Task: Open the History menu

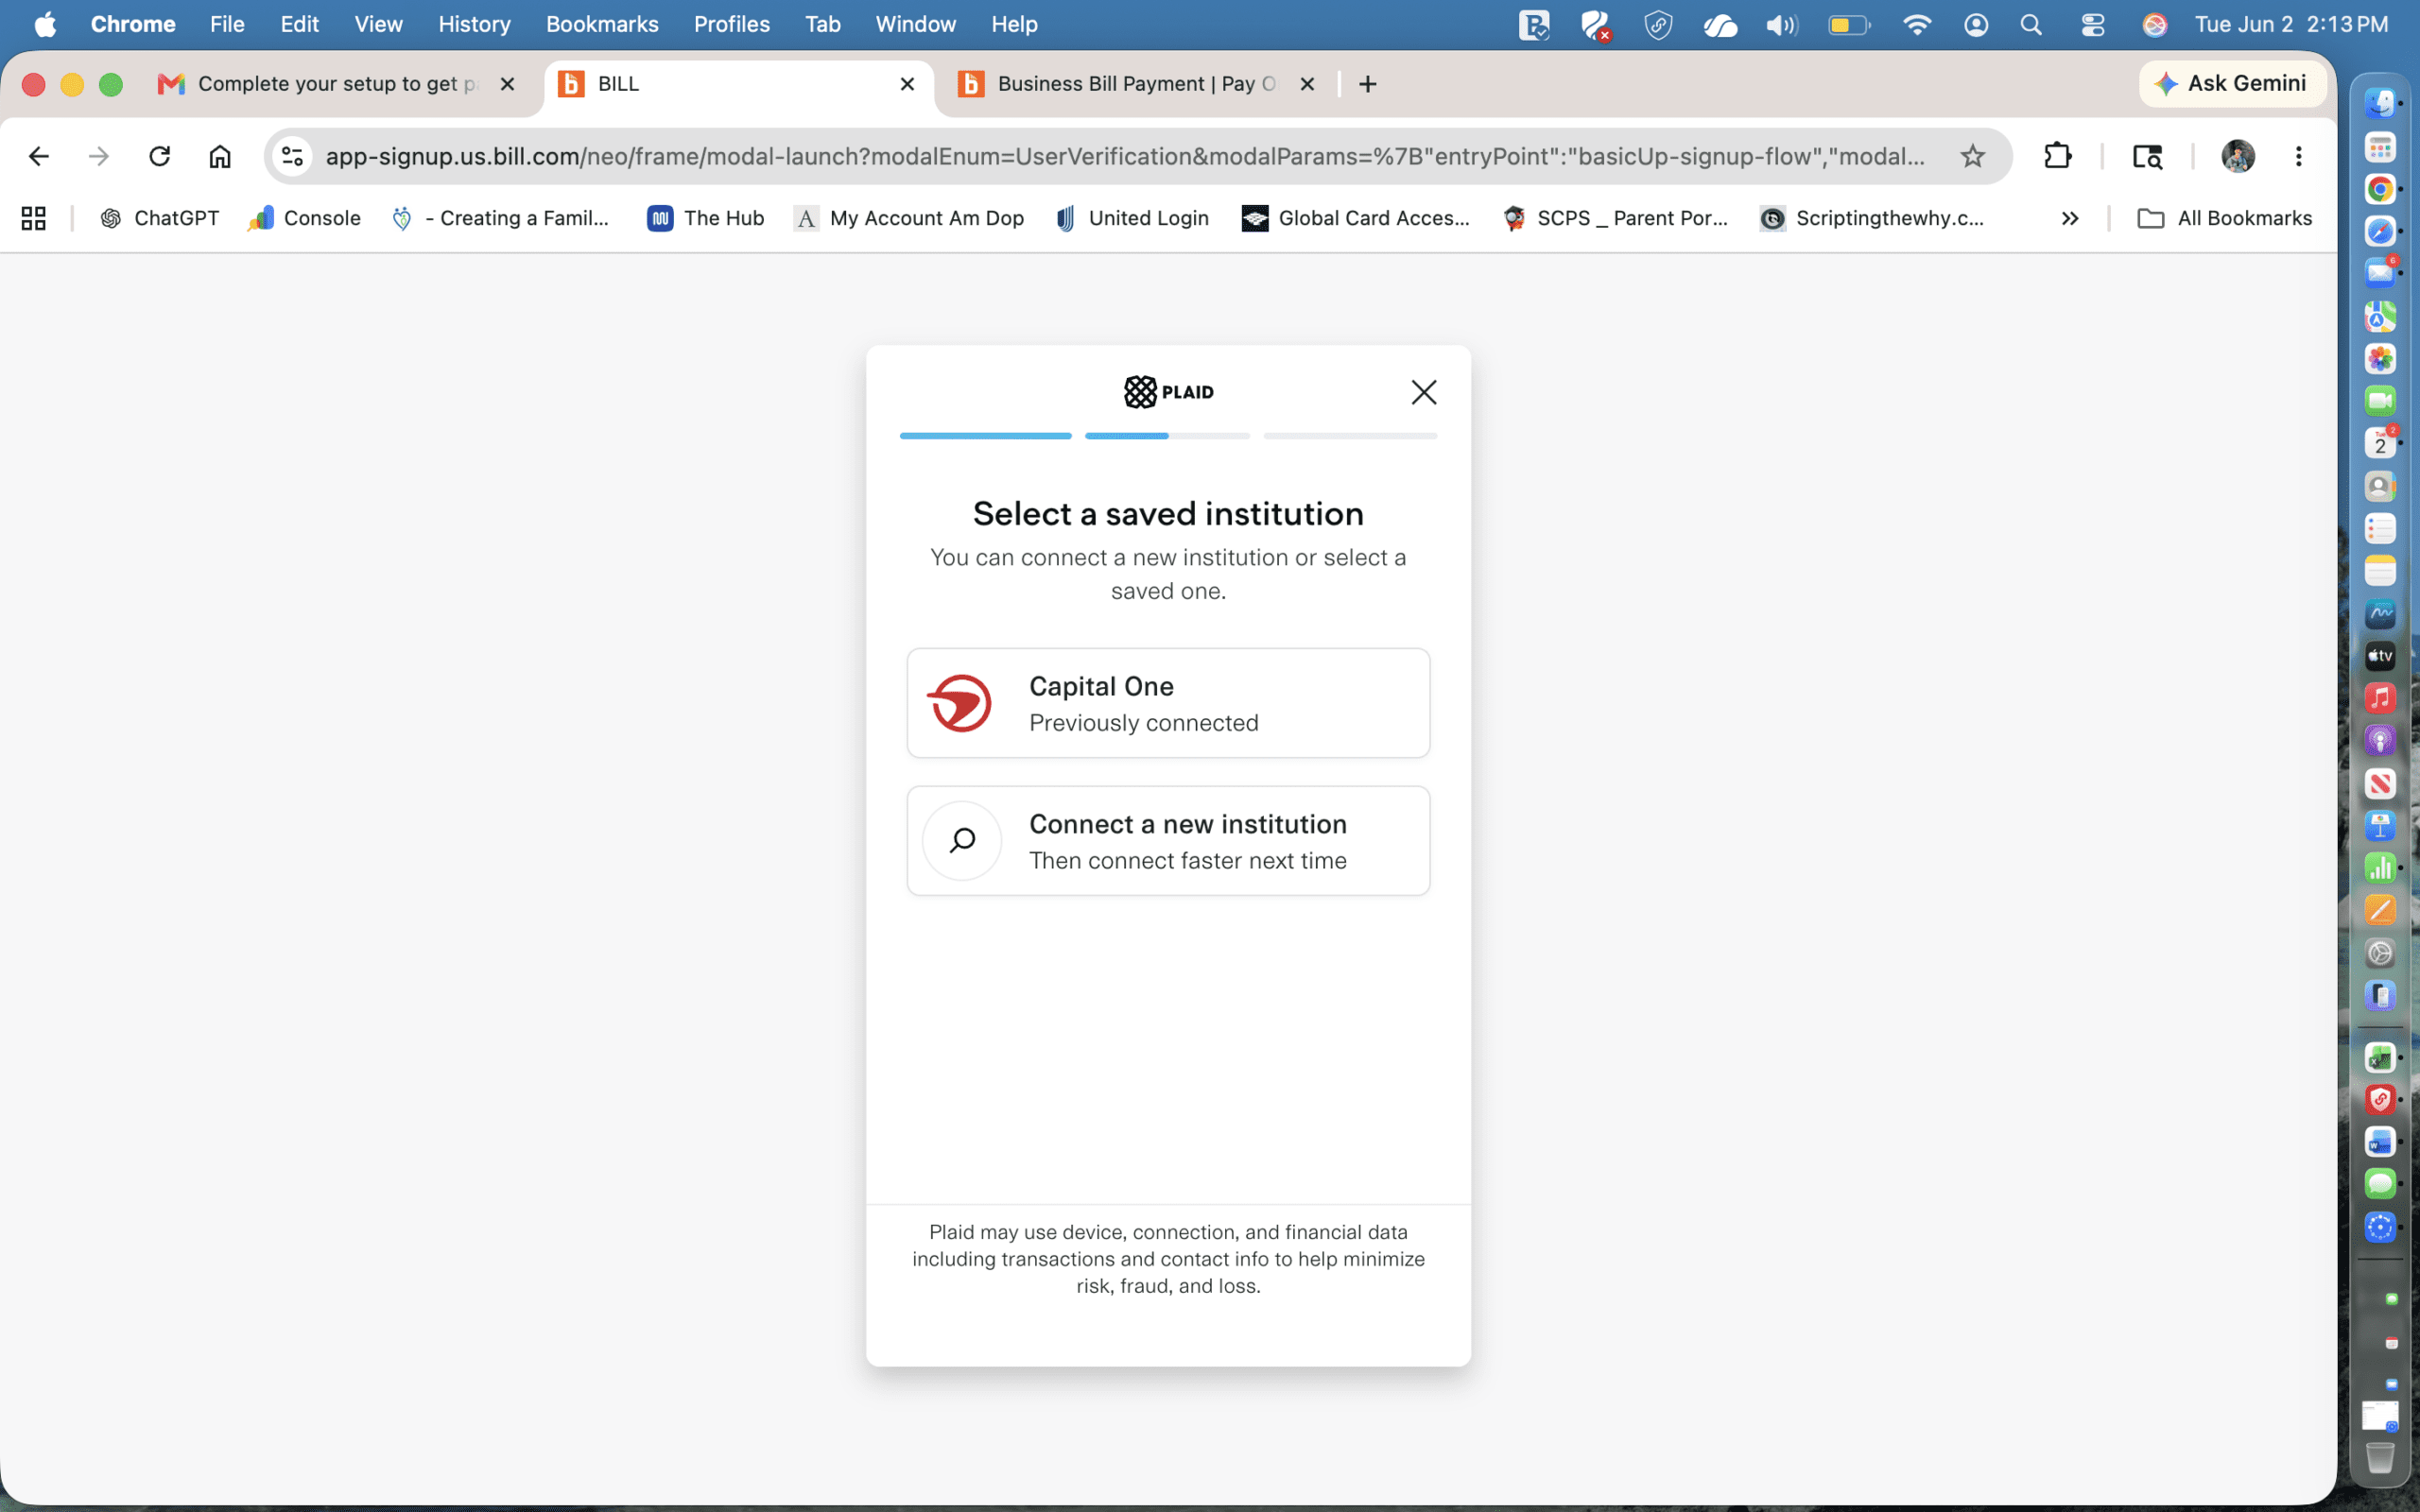Action: coord(474,24)
